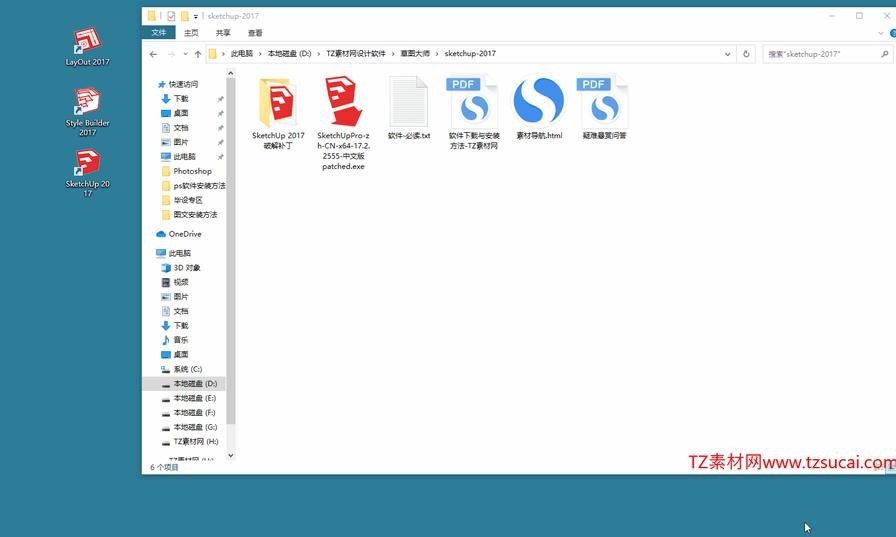Select the 软件-必读.txt file

point(409,108)
